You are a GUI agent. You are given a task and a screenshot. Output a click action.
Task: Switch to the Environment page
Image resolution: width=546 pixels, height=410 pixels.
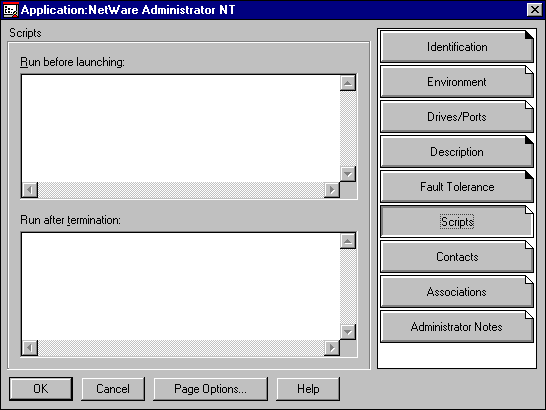[x=457, y=82]
